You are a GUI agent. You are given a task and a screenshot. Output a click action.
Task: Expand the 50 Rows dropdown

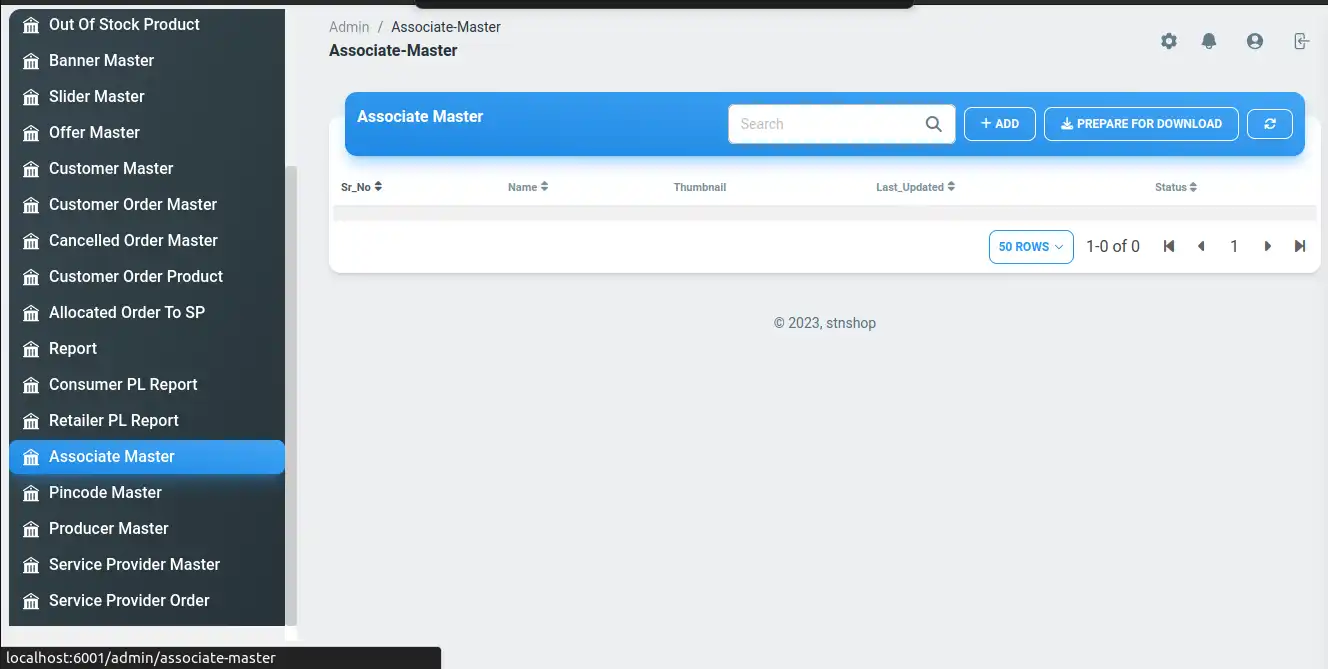(x=1030, y=247)
